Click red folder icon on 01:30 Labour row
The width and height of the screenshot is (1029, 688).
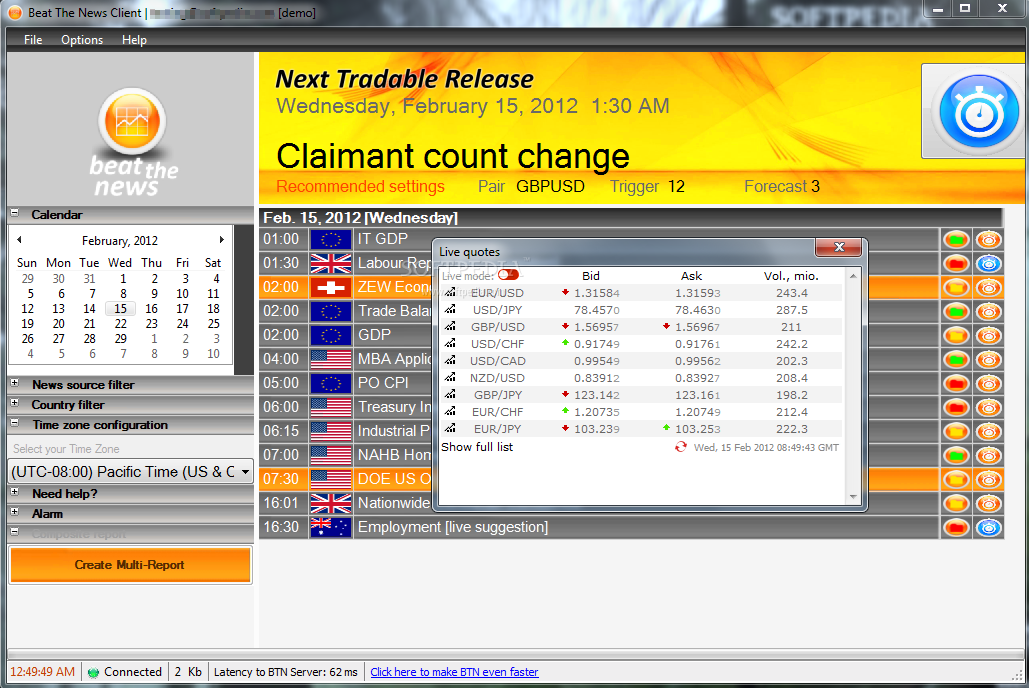[956, 264]
